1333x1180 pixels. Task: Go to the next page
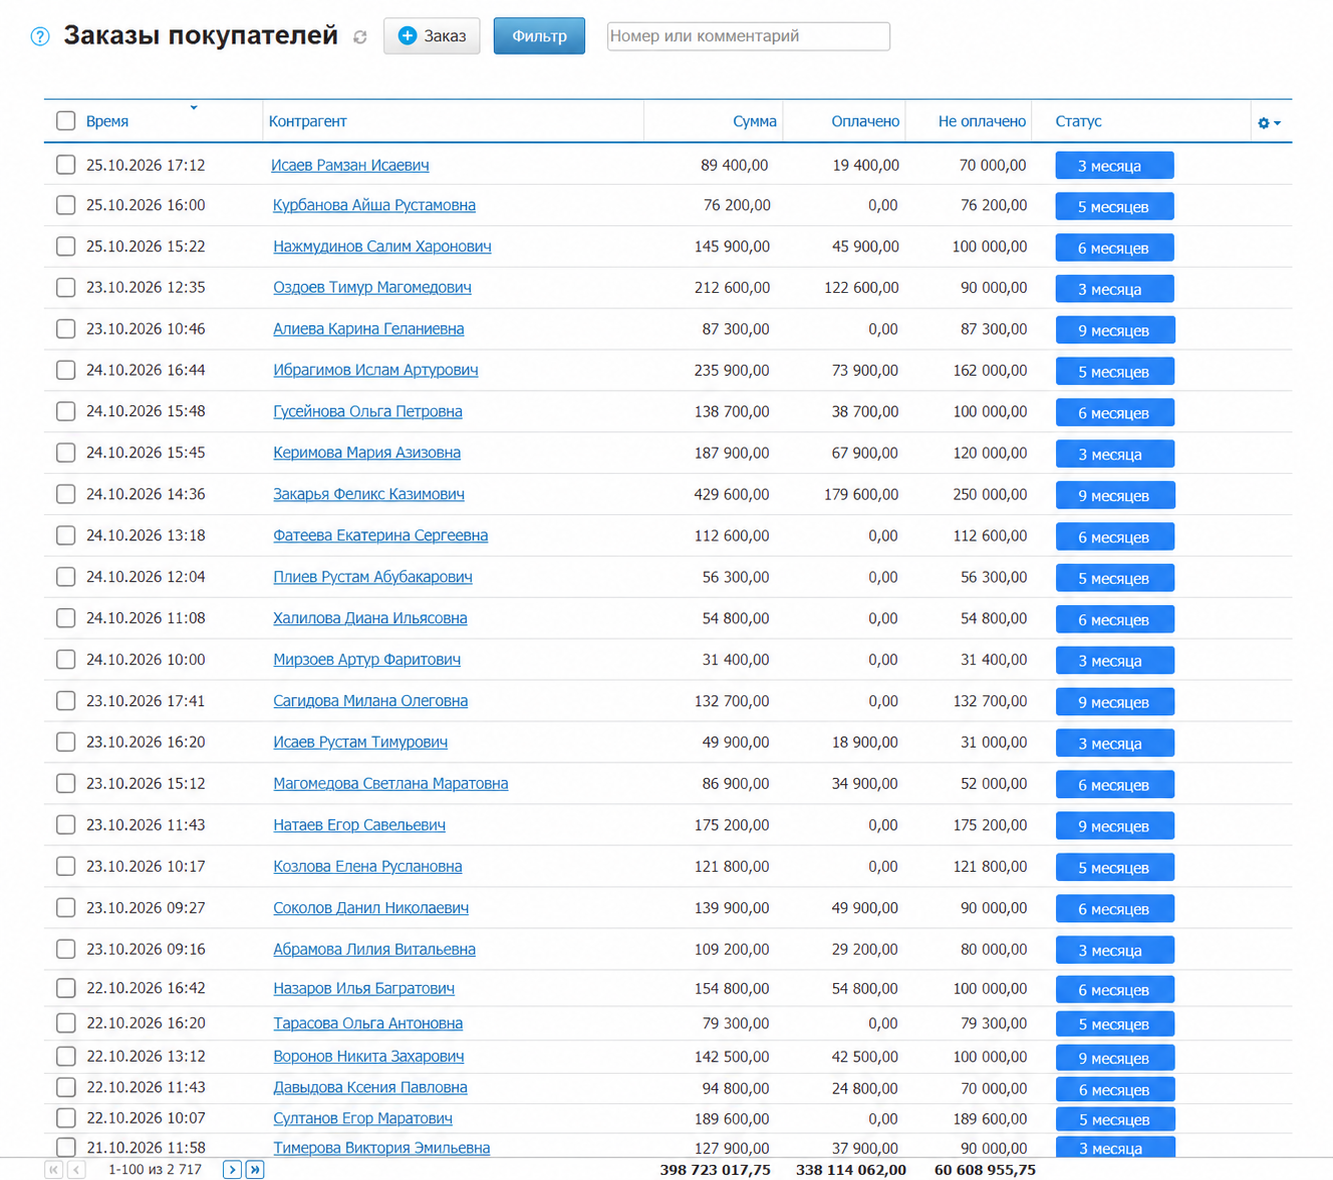coord(232,1169)
